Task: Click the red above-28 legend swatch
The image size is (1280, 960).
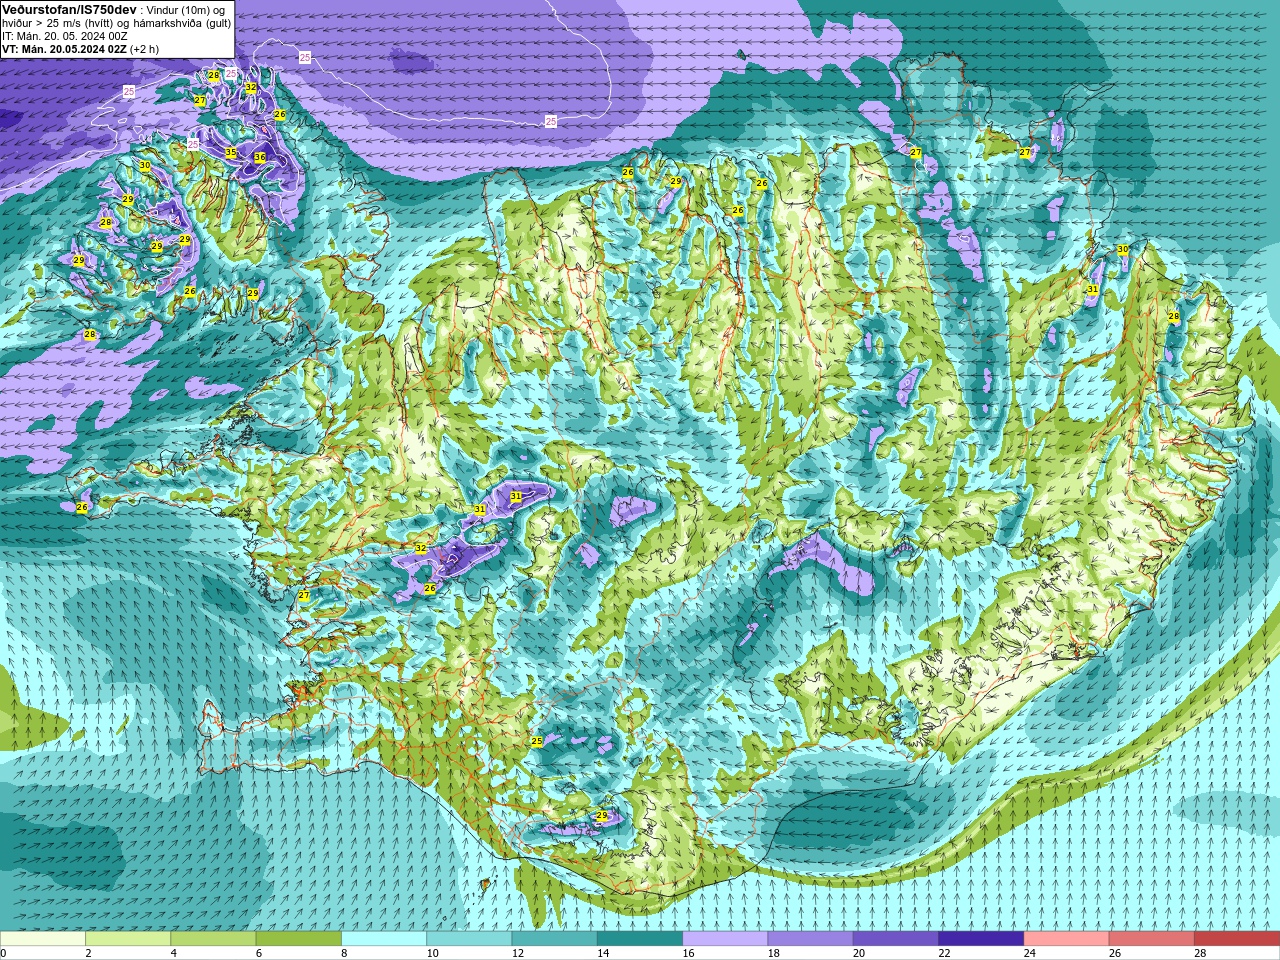Action: pyautogui.click(x=1237, y=938)
